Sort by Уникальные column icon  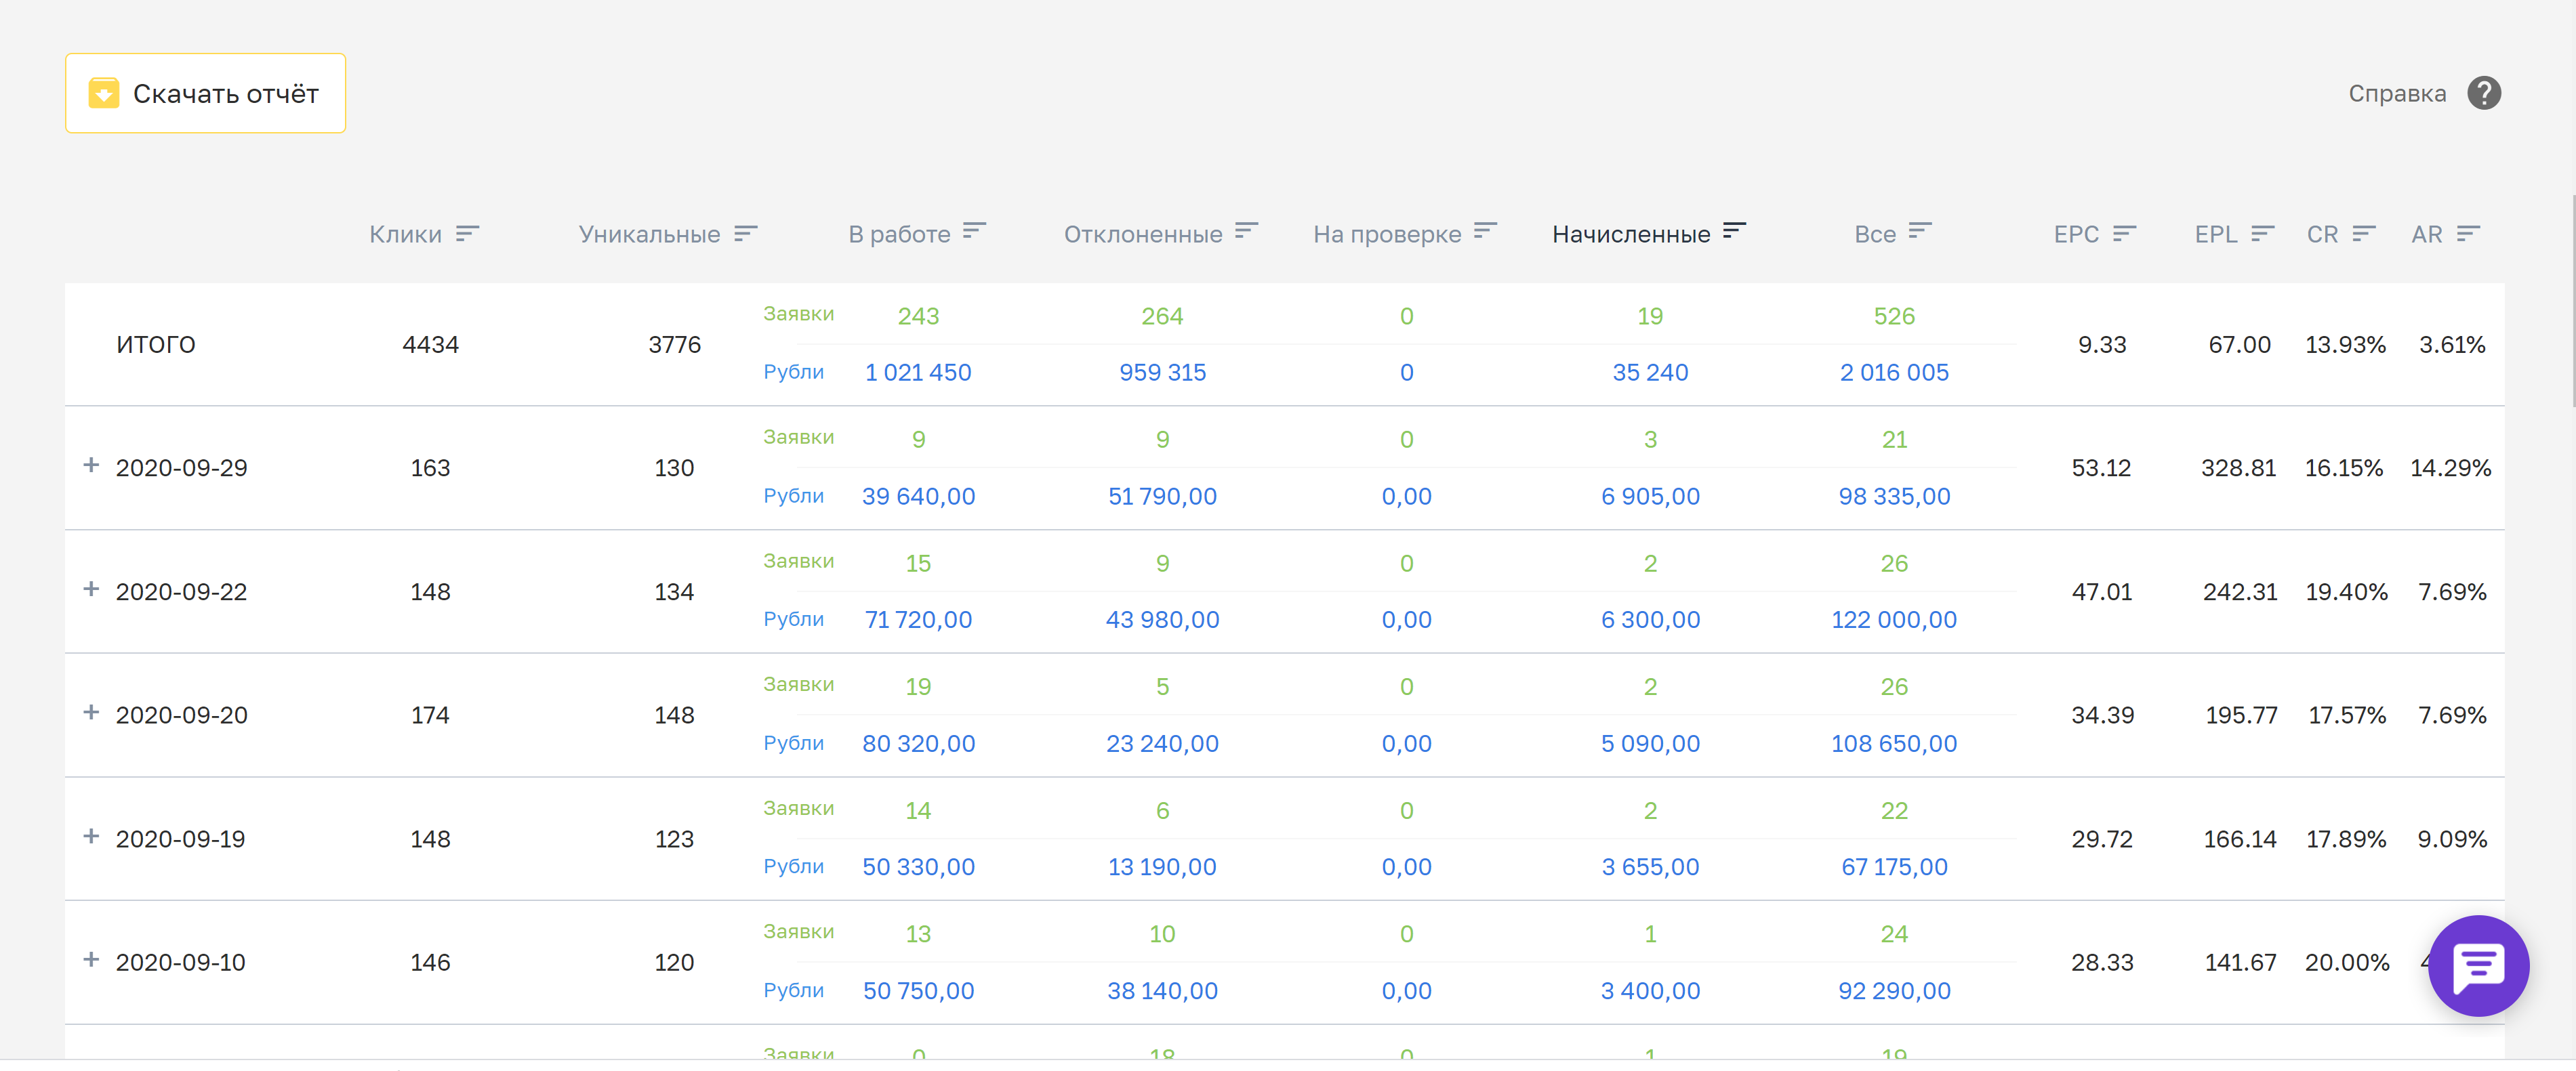coord(745,233)
